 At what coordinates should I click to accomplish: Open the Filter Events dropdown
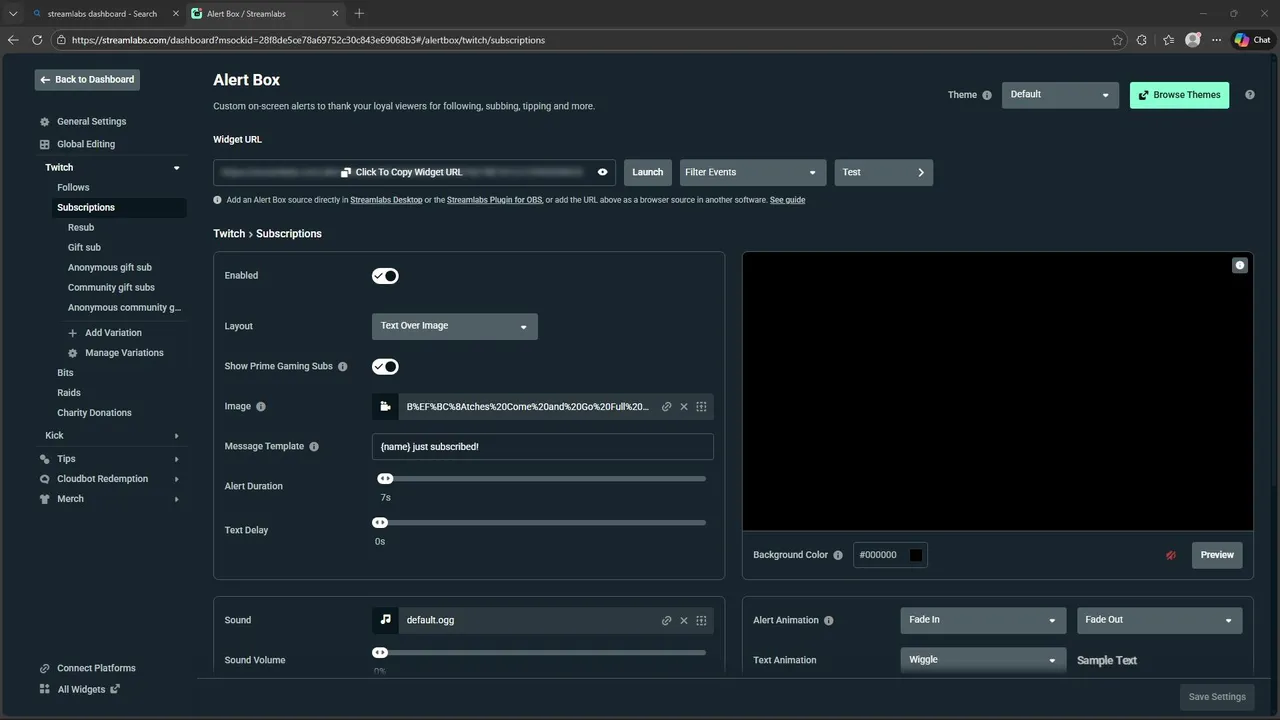coord(754,172)
